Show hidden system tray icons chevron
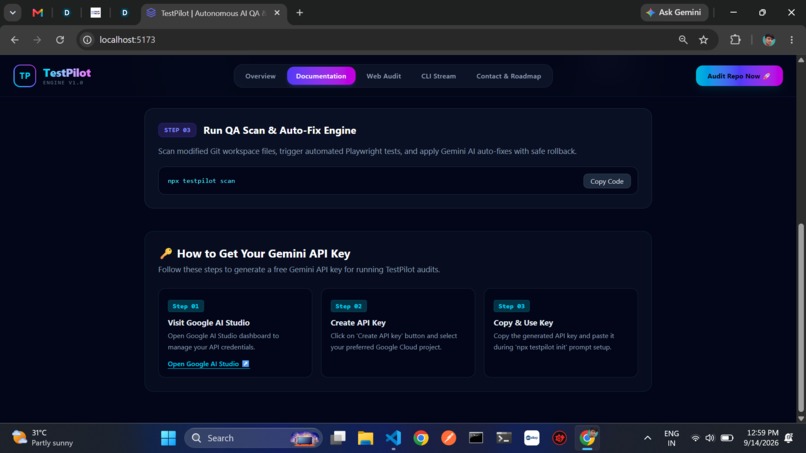Screen dimensions: 806x453 [x=647, y=438]
